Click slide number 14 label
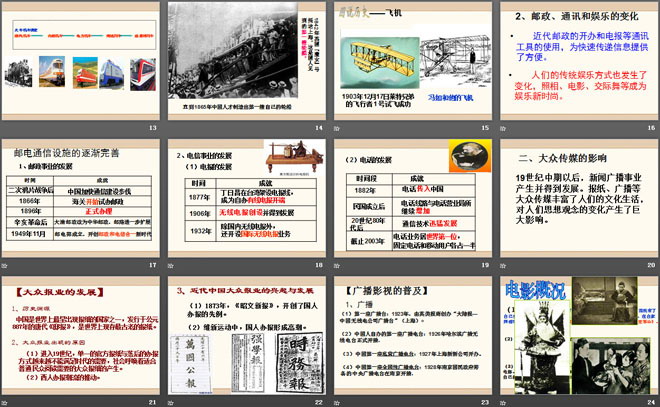Viewport: 660px width, 407px height. coord(319,128)
